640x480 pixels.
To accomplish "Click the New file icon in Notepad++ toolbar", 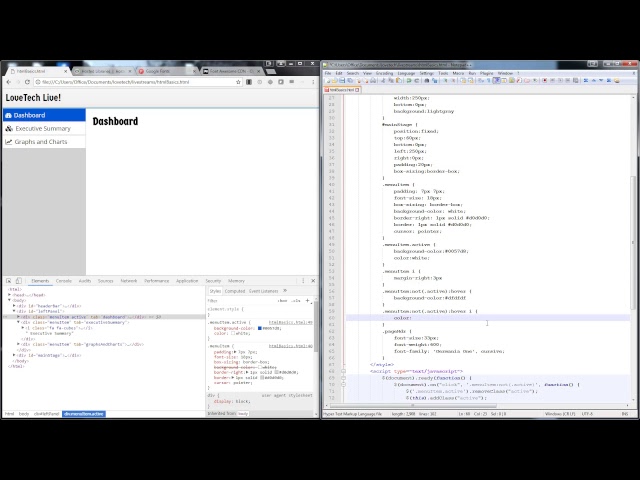I will tap(327, 80).
